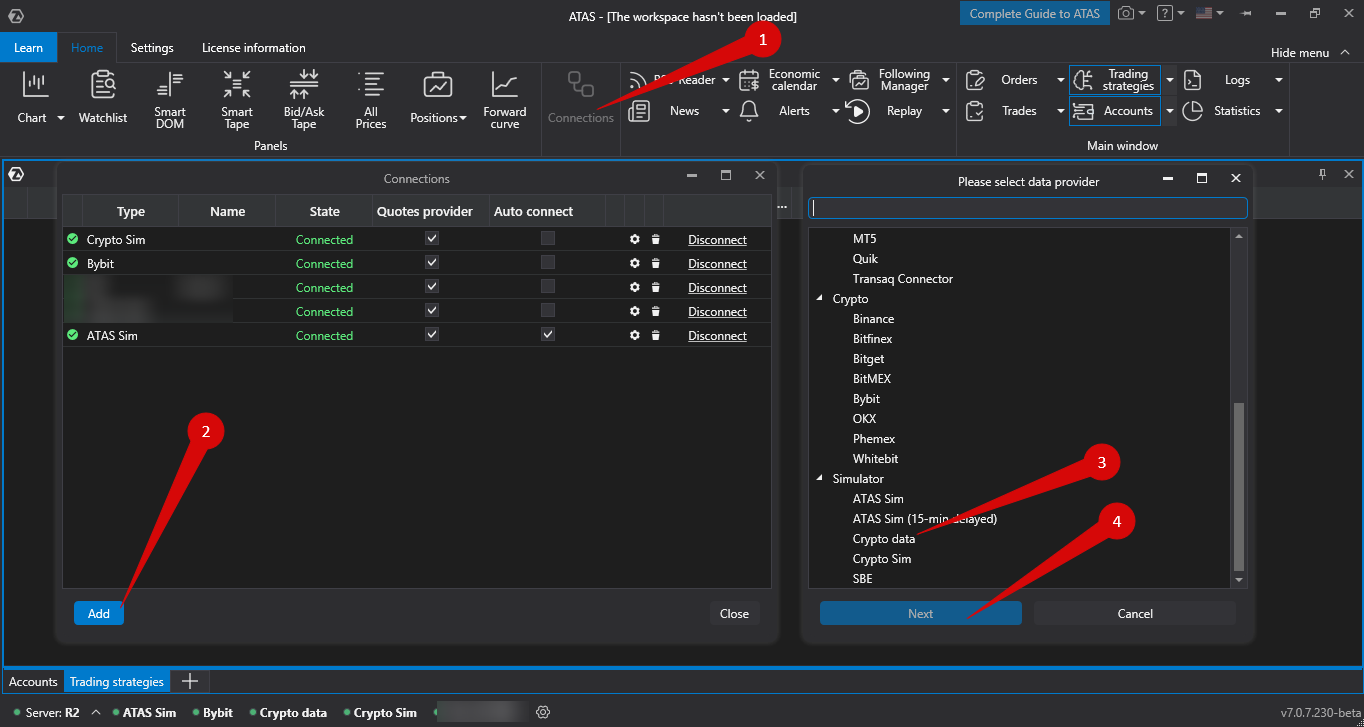Select Whitebit in provider list

click(876, 459)
